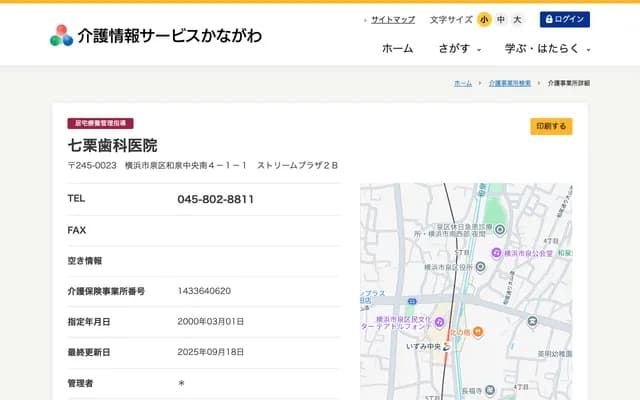Open 介護事業所検索 breadcrumb link
The width and height of the screenshot is (640, 400).
510,83
